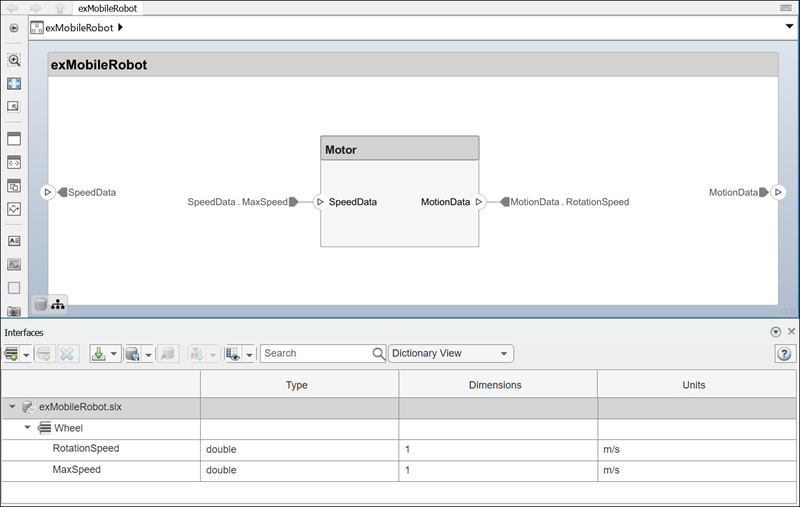Image resolution: width=800 pixels, height=508 pixels.
Task: Click the Type column header
Action: pyautogui.click(x=299, y=385)
